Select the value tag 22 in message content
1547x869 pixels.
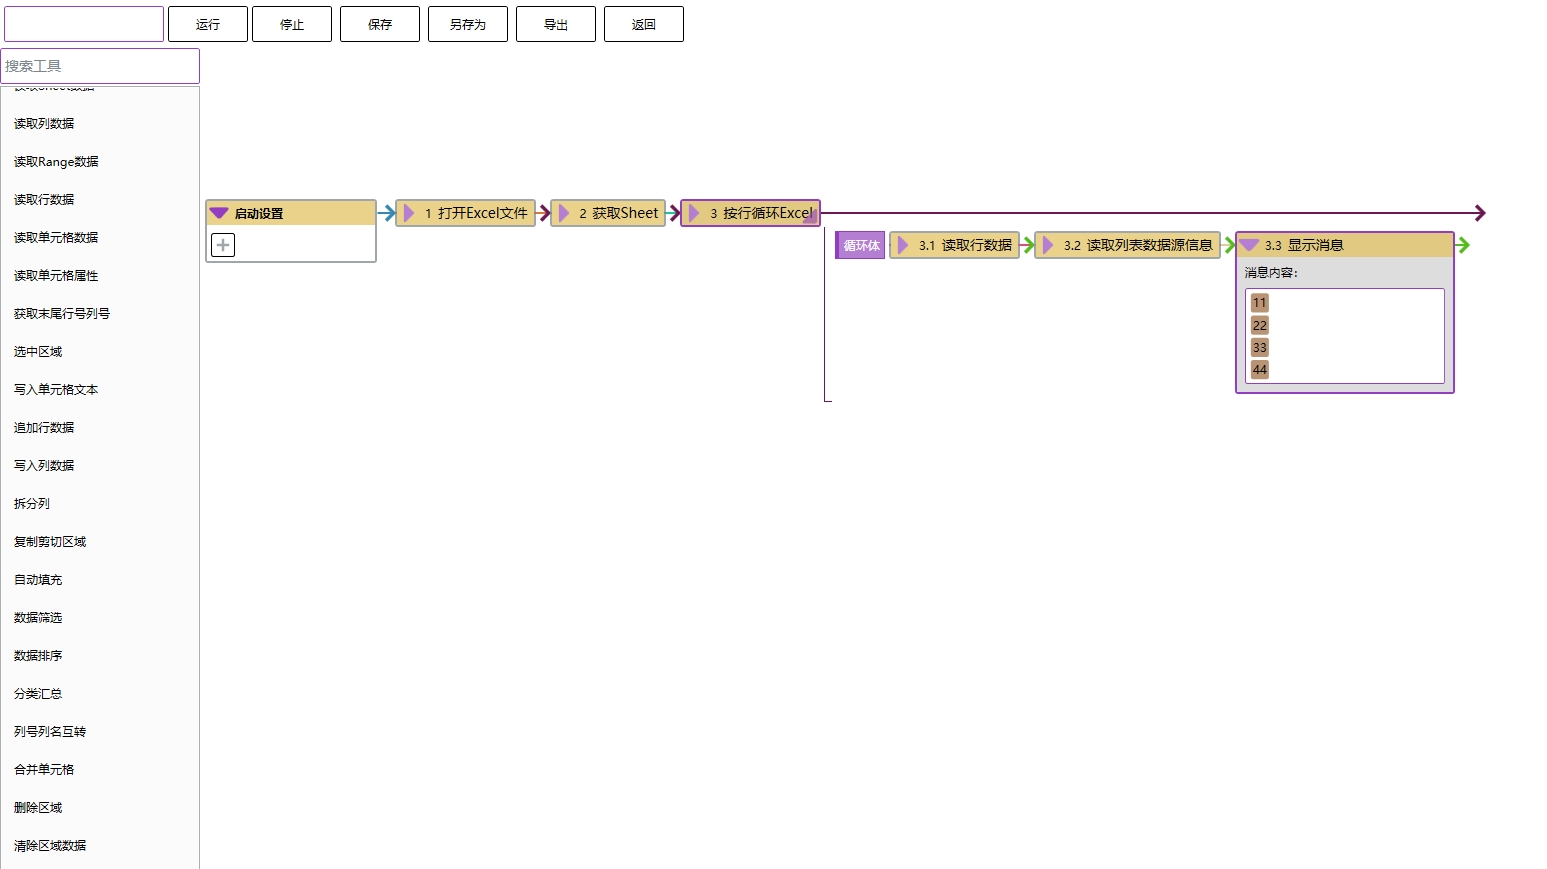[x=1259, y=325]
